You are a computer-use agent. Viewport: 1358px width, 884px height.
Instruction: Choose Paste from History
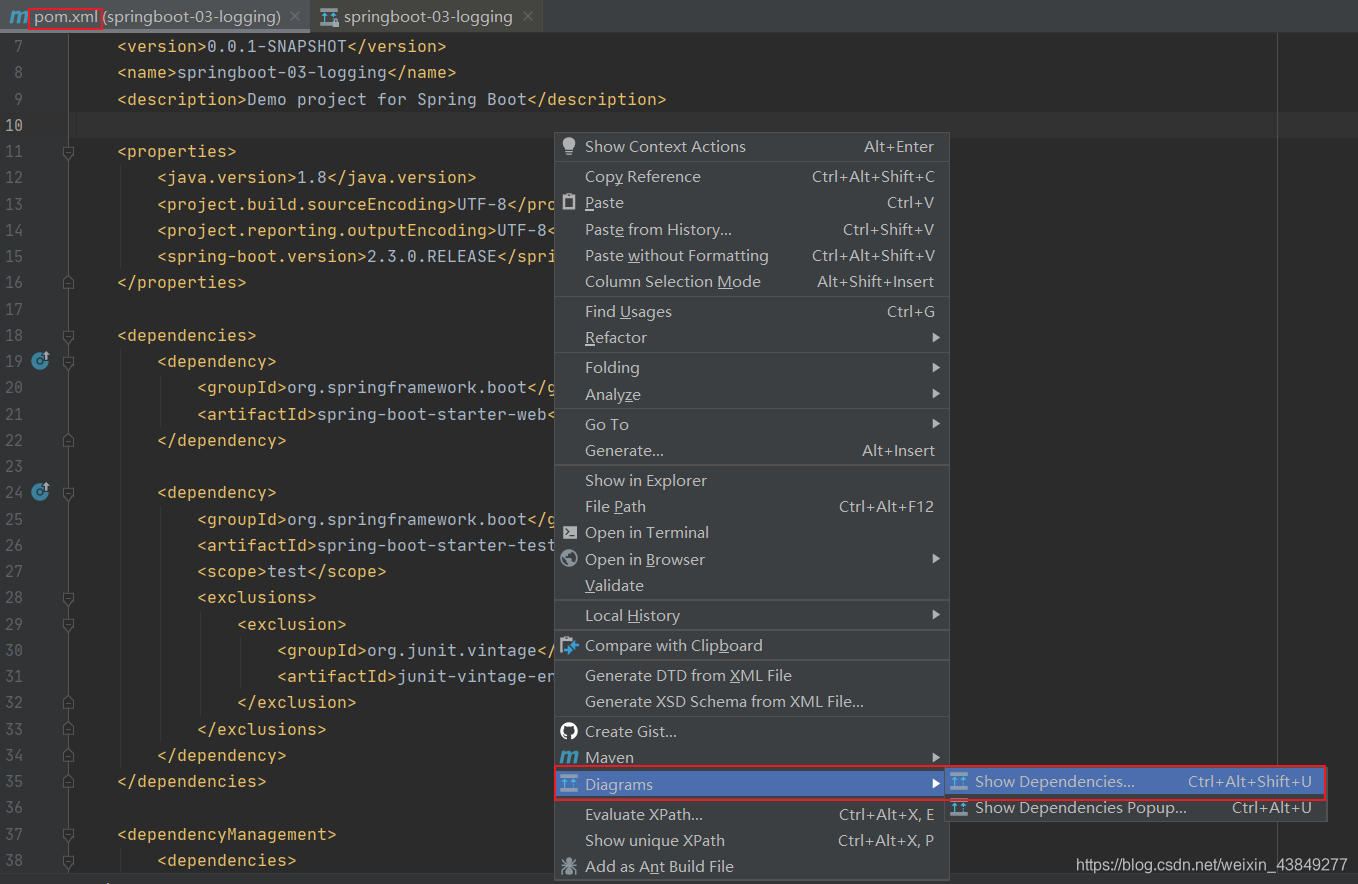[x=751, y=230]
